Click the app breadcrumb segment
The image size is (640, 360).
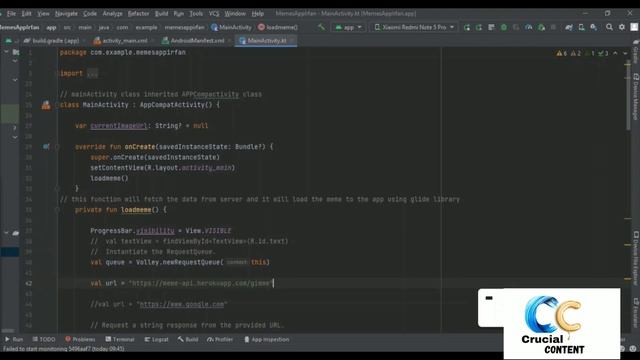(x=51, y=27)
